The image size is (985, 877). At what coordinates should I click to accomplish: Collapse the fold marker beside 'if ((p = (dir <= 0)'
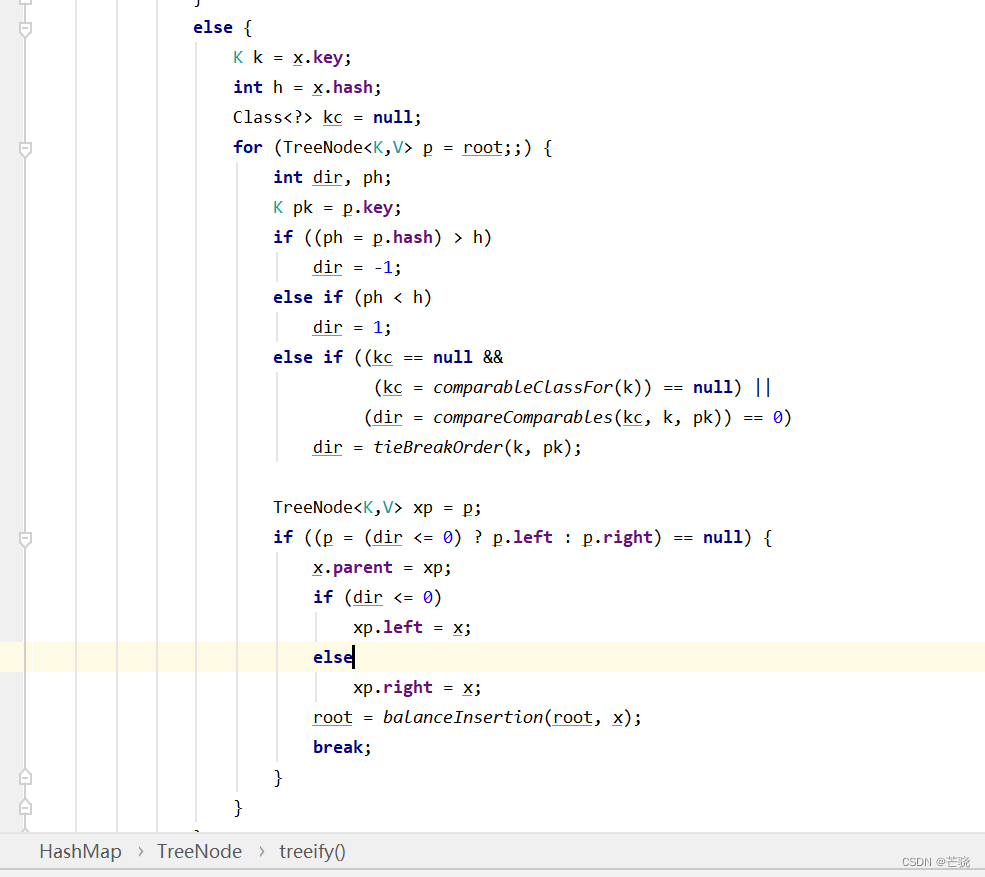[x=25, y=539]
